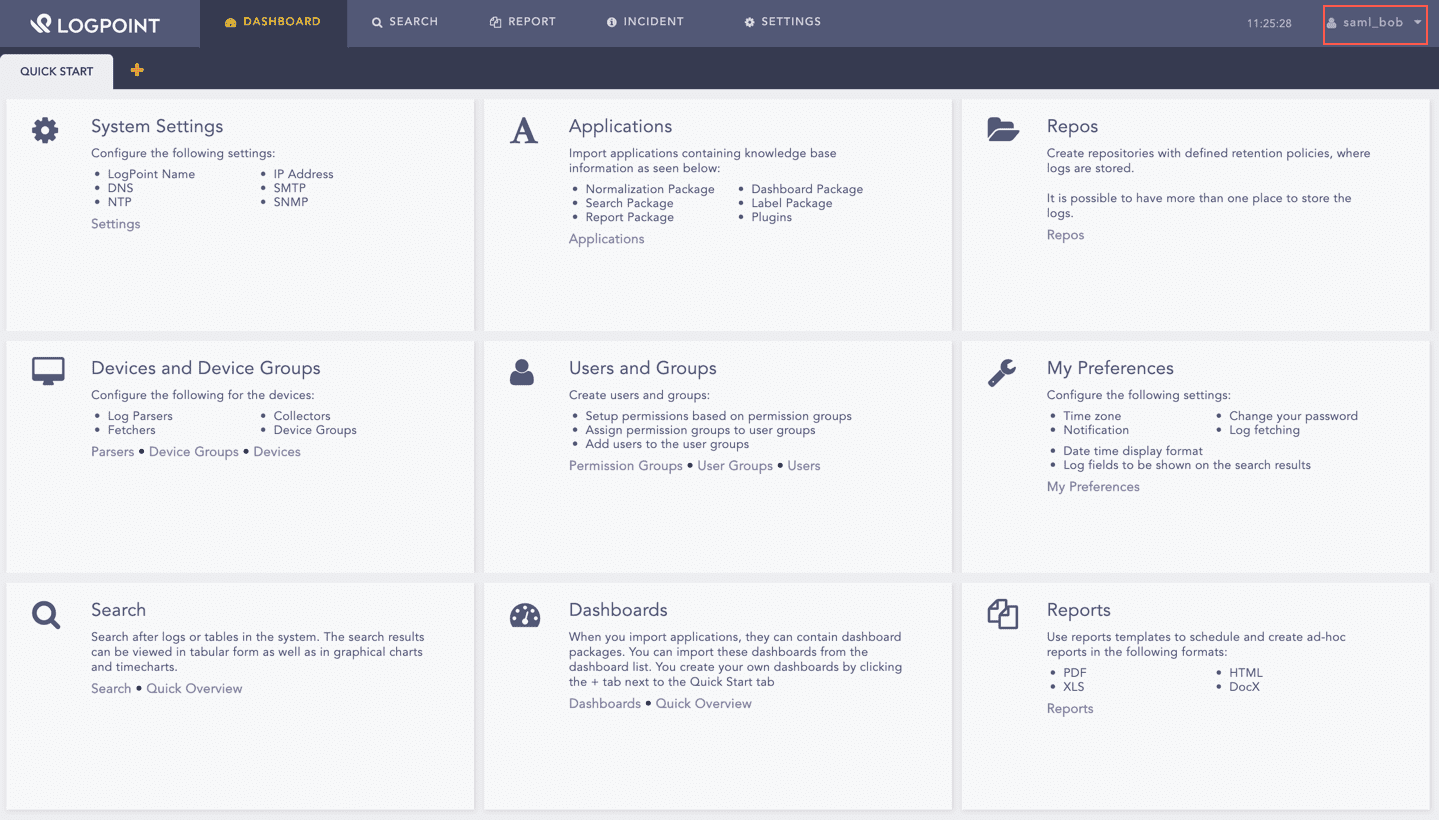Click the Search magnifying glass card icon
This screenshot has width=1439, height=820.
[46, 614]
